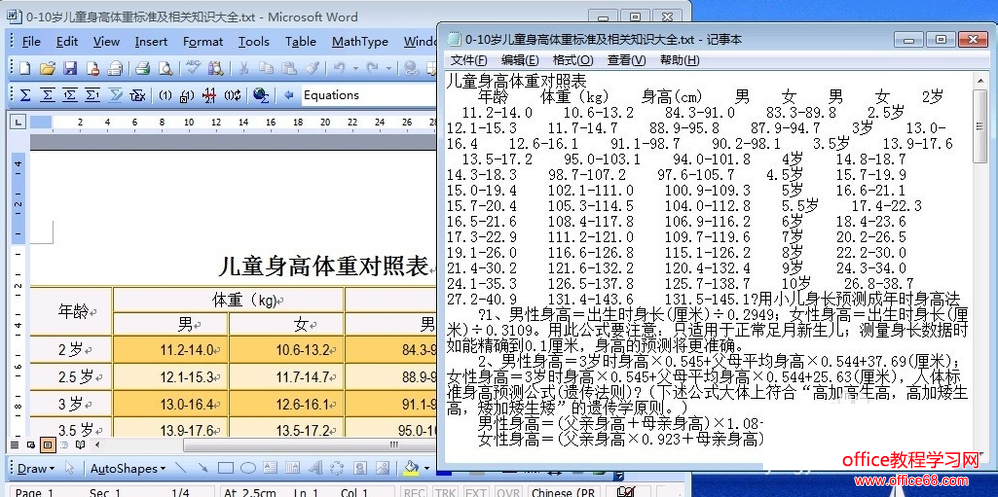Image resolution: width=998 pixels, height=497 pixels.
Task: Open the File menu in Word
Action: point(31,42)
